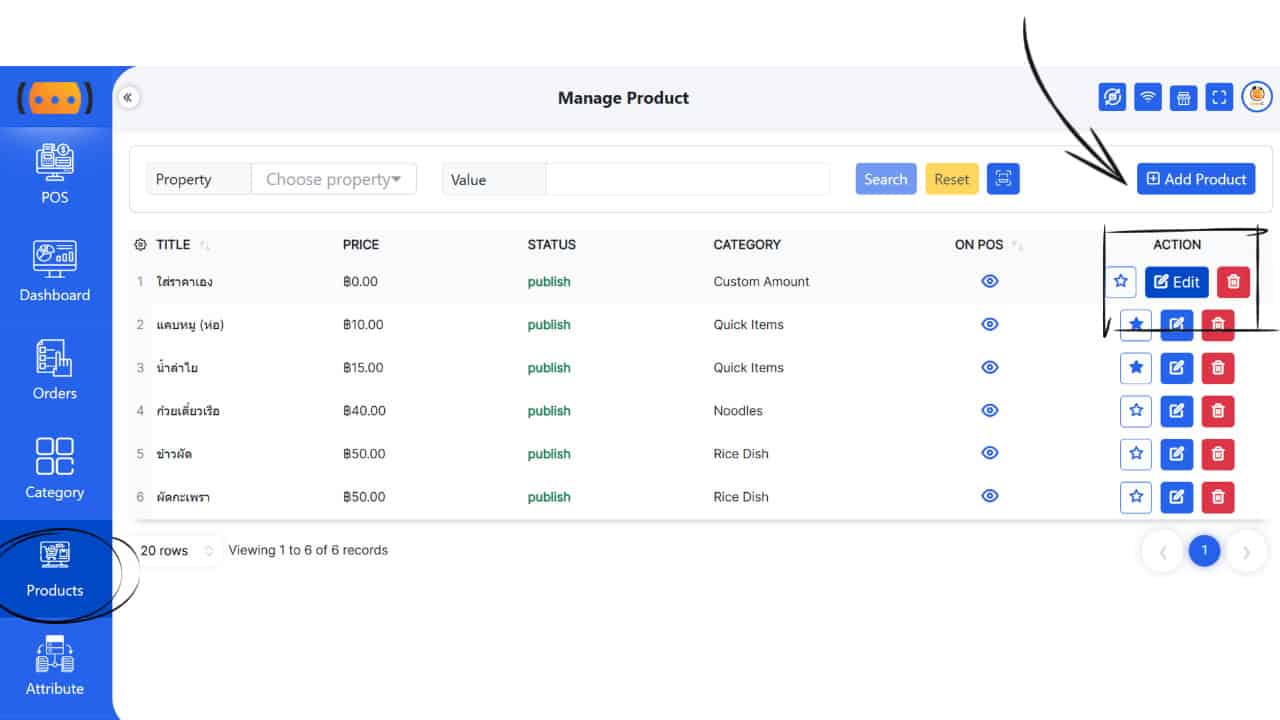Open the 20 rows page size selector

(x=177, y=551)
